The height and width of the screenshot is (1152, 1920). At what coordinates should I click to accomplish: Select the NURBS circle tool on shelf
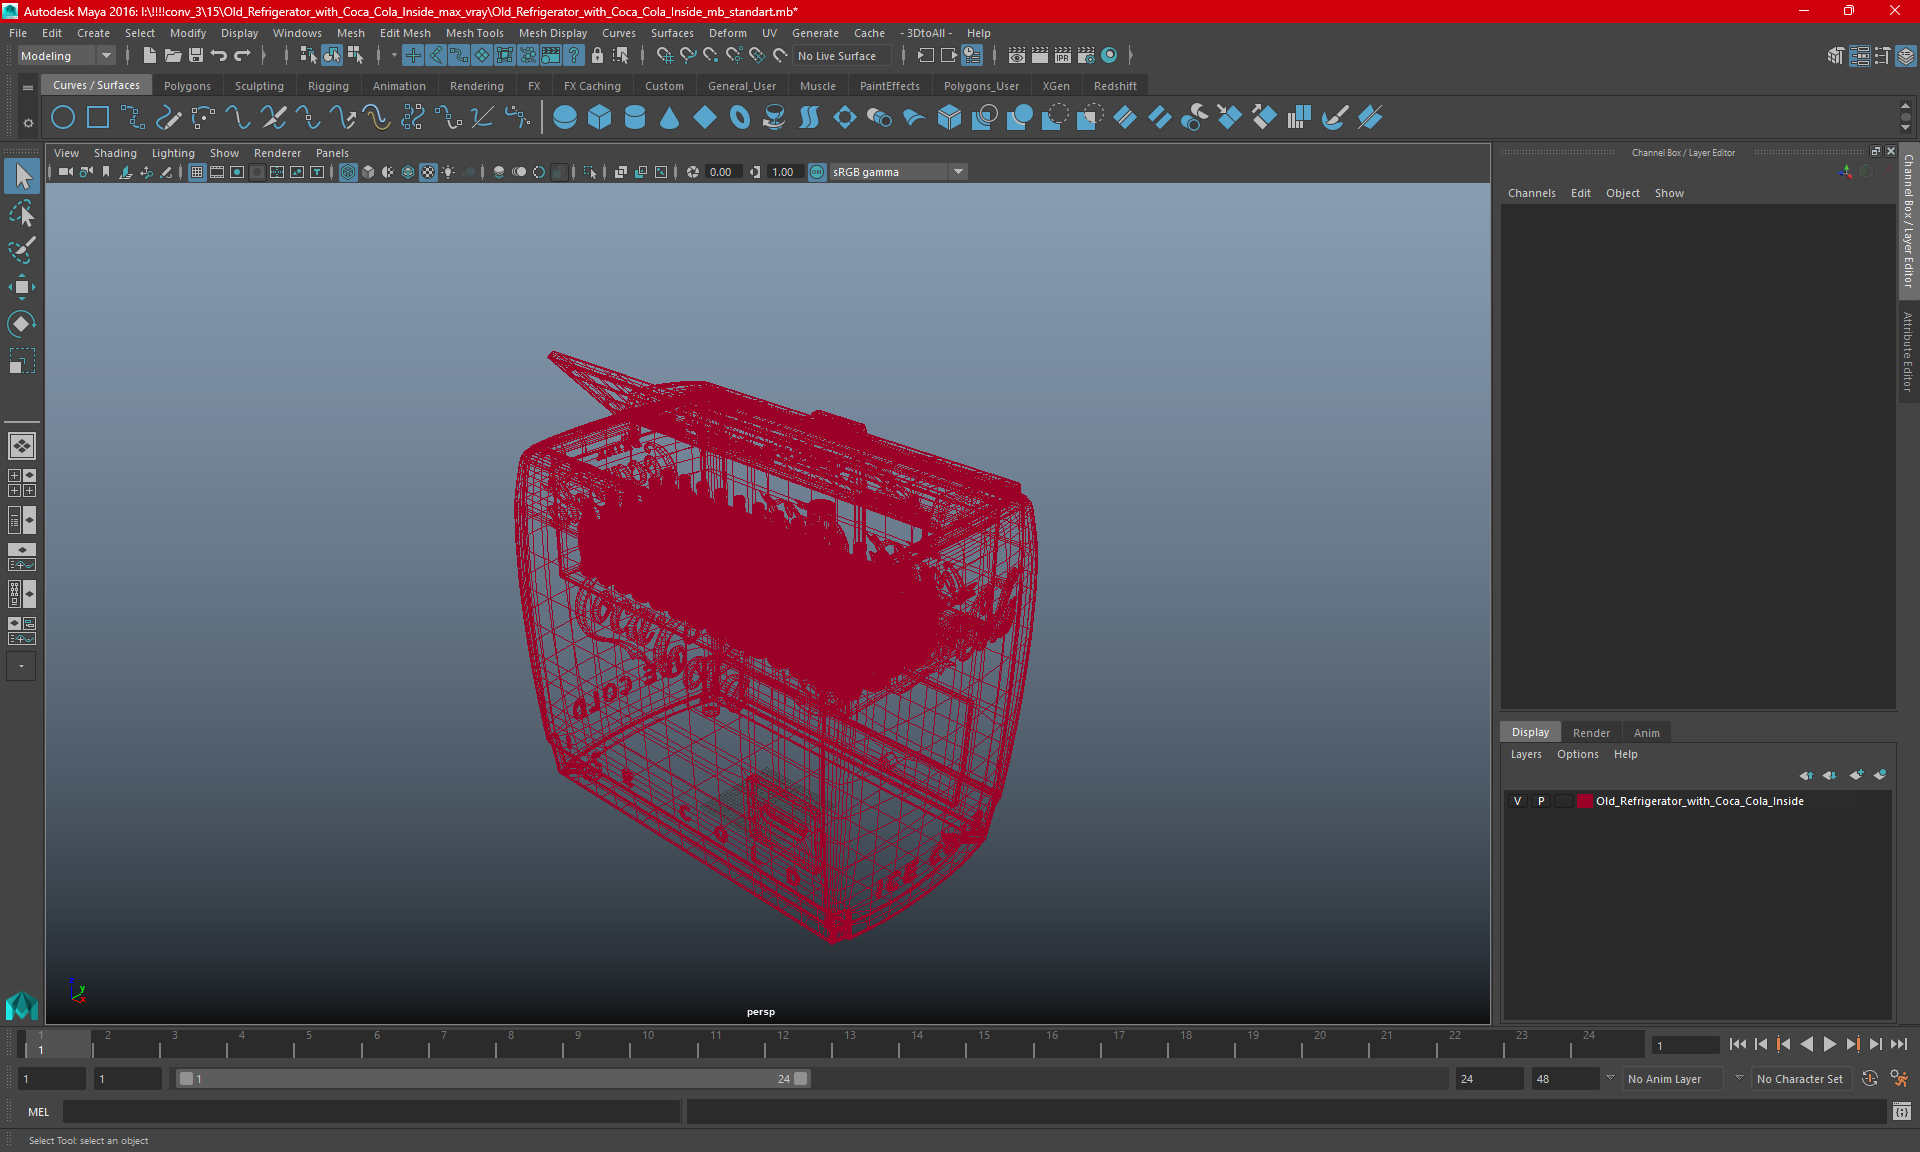63,118
